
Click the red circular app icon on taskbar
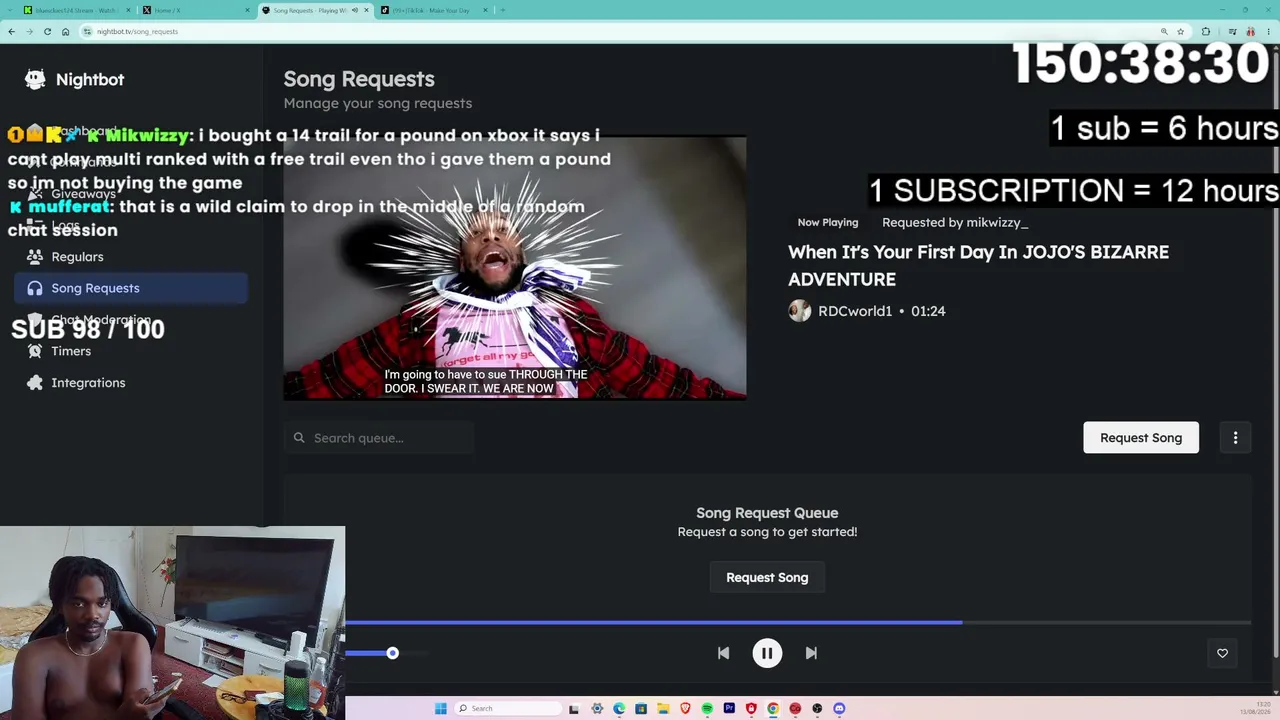(795, 708)
